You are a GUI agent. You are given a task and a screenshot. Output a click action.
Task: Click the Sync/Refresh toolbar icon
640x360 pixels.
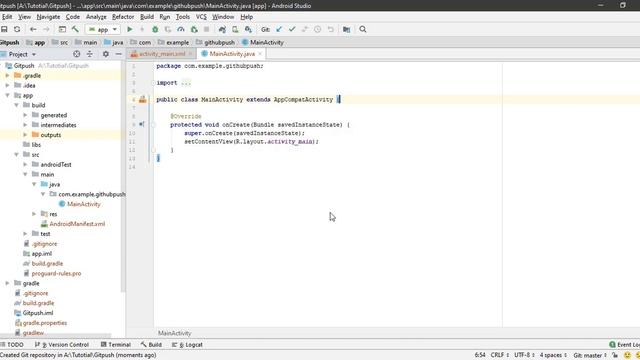(x=17, y=29)
